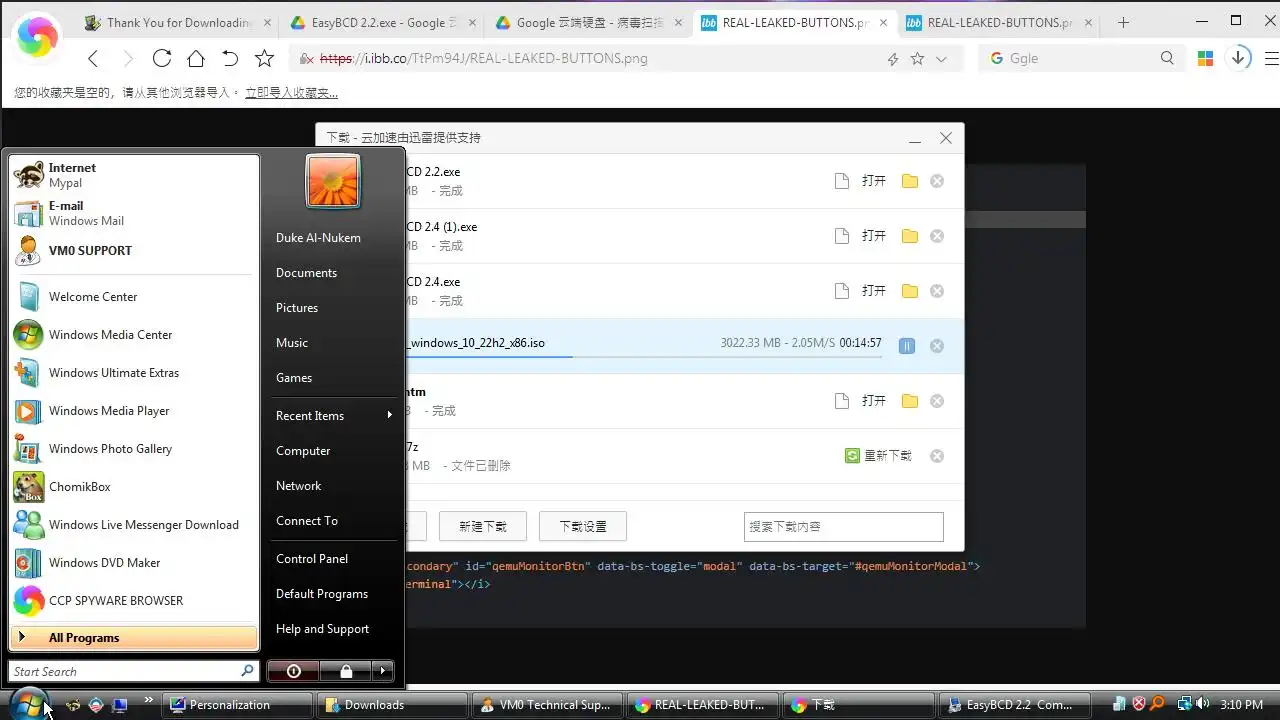
Task: Click the Start orb on the taskbar
Action: (x=29, y=704)
